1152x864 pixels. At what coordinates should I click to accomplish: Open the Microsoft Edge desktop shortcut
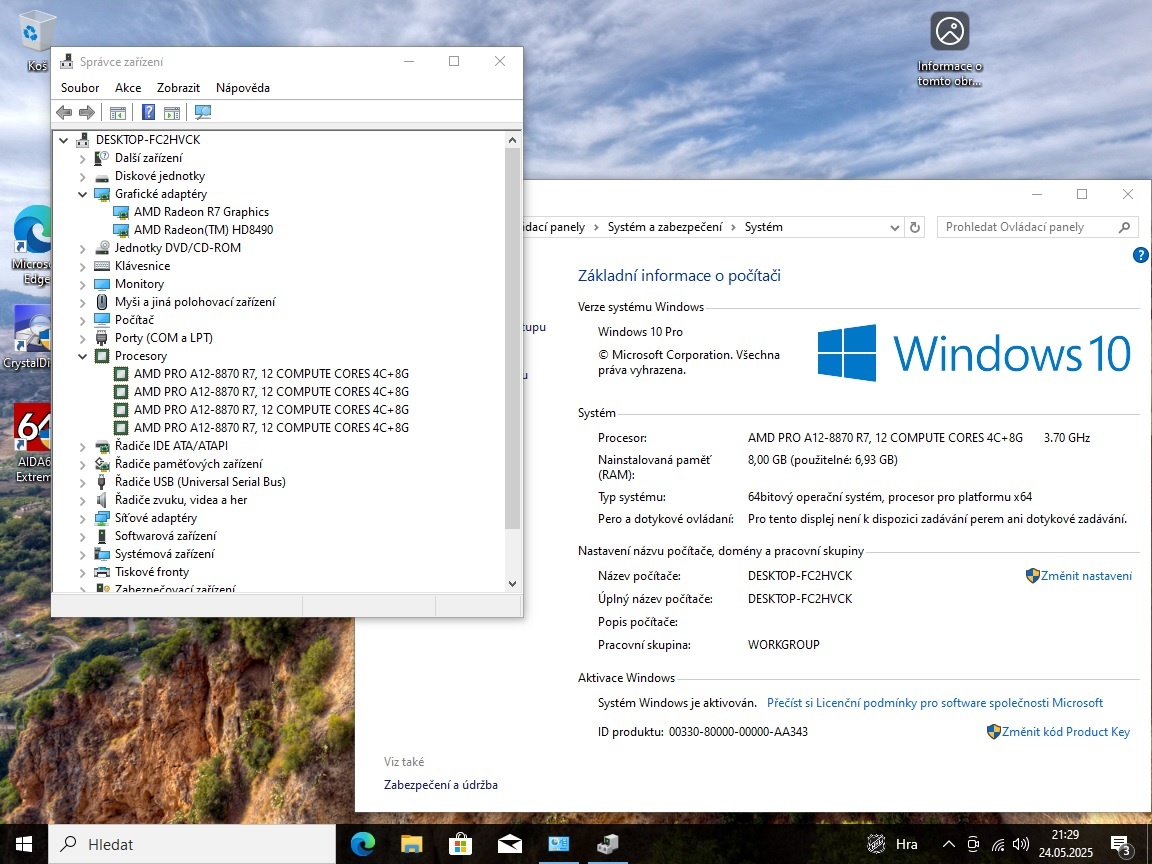[32, 245]
